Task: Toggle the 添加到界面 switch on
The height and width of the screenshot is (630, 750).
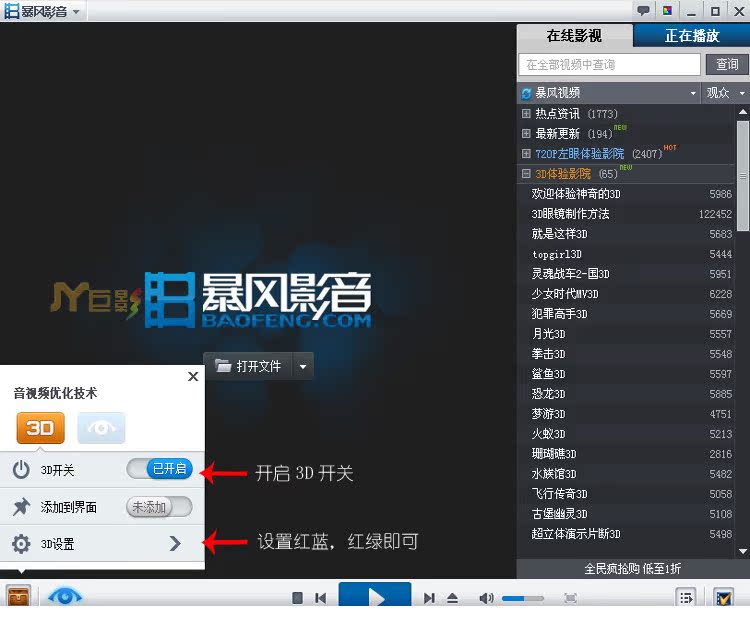Action: pos(160,507)
